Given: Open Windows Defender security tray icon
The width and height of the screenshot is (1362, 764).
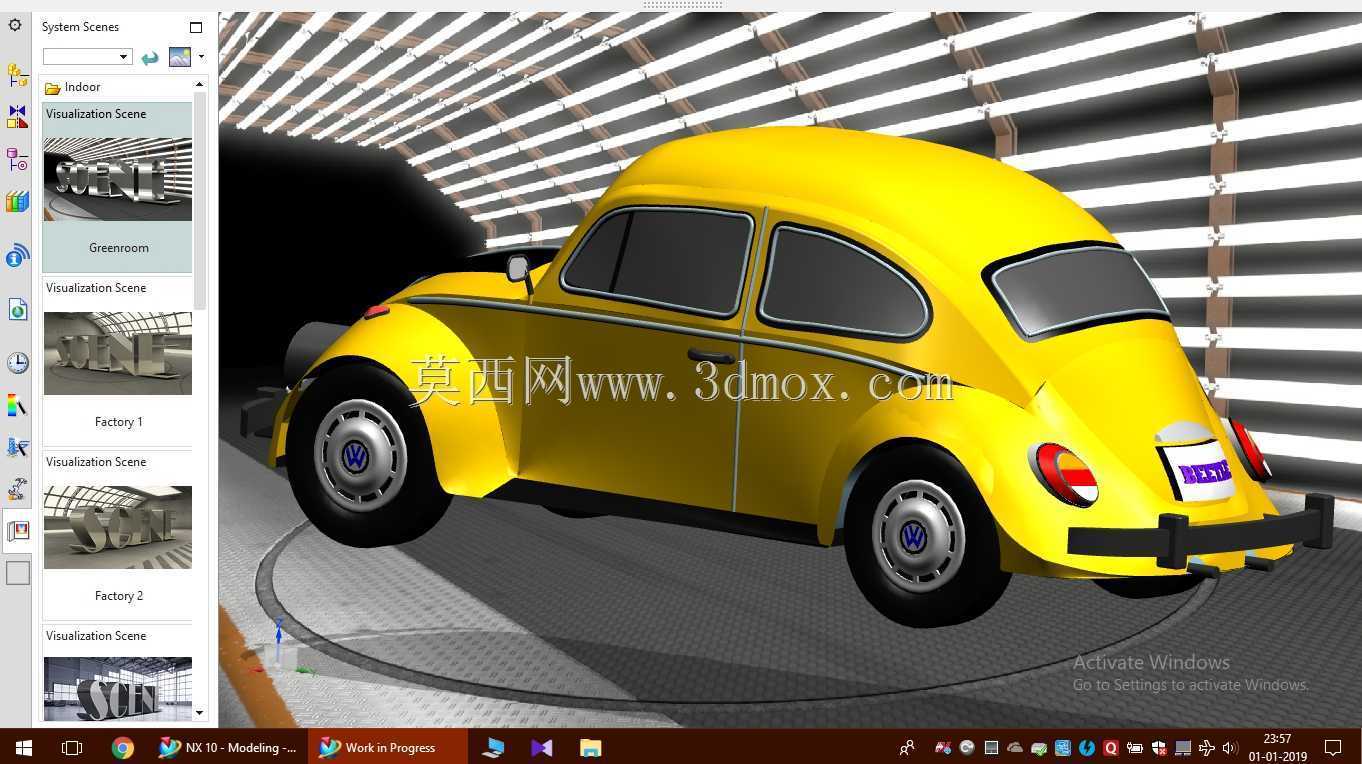Looking at the screenshot, I should click(1159, 747).
